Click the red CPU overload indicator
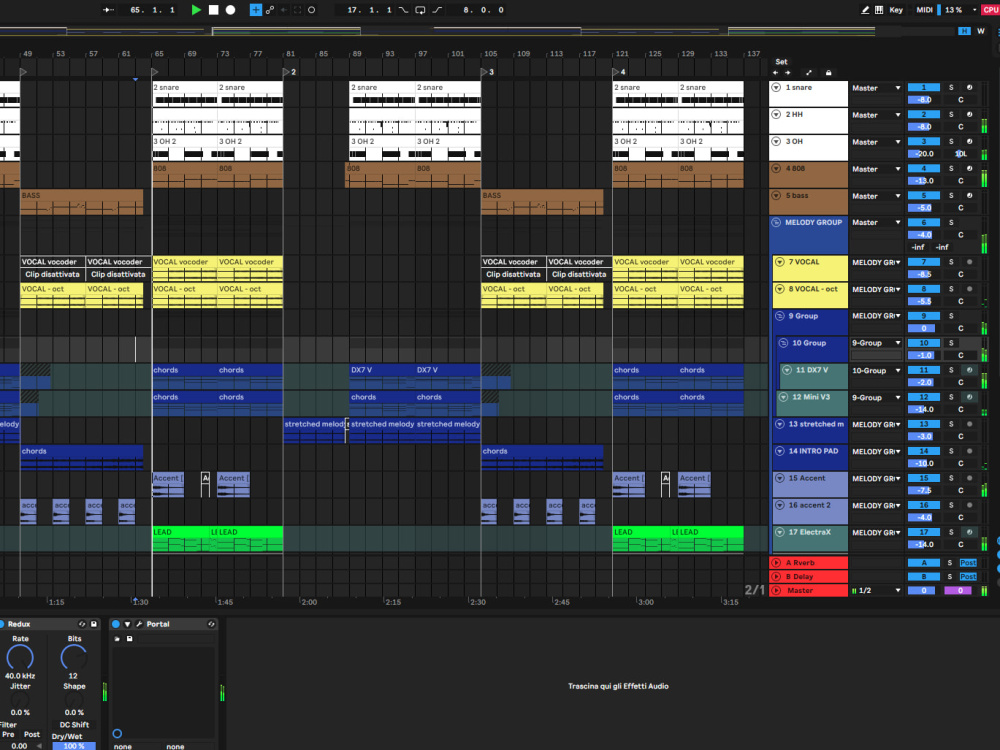Screen dimensions: 1000x750 pyautogui.click(x=990, y=10)
